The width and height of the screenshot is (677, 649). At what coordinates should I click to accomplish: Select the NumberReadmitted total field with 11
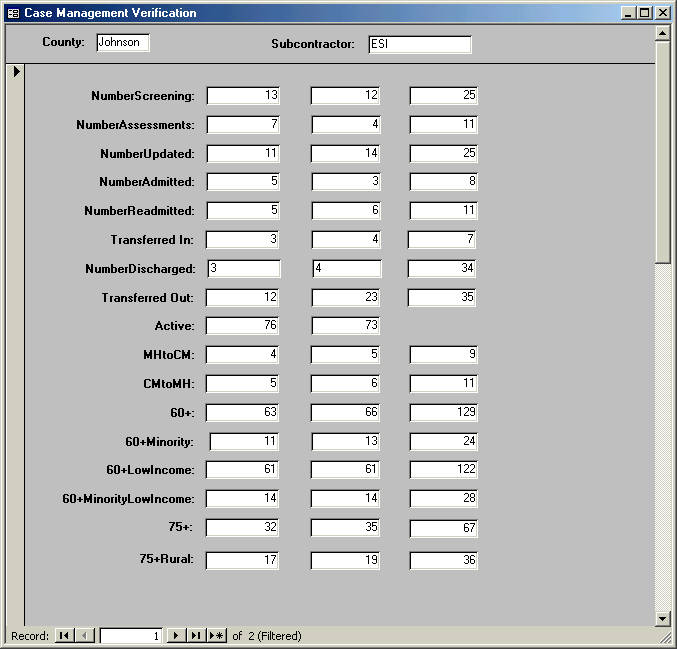pos(444,210)
